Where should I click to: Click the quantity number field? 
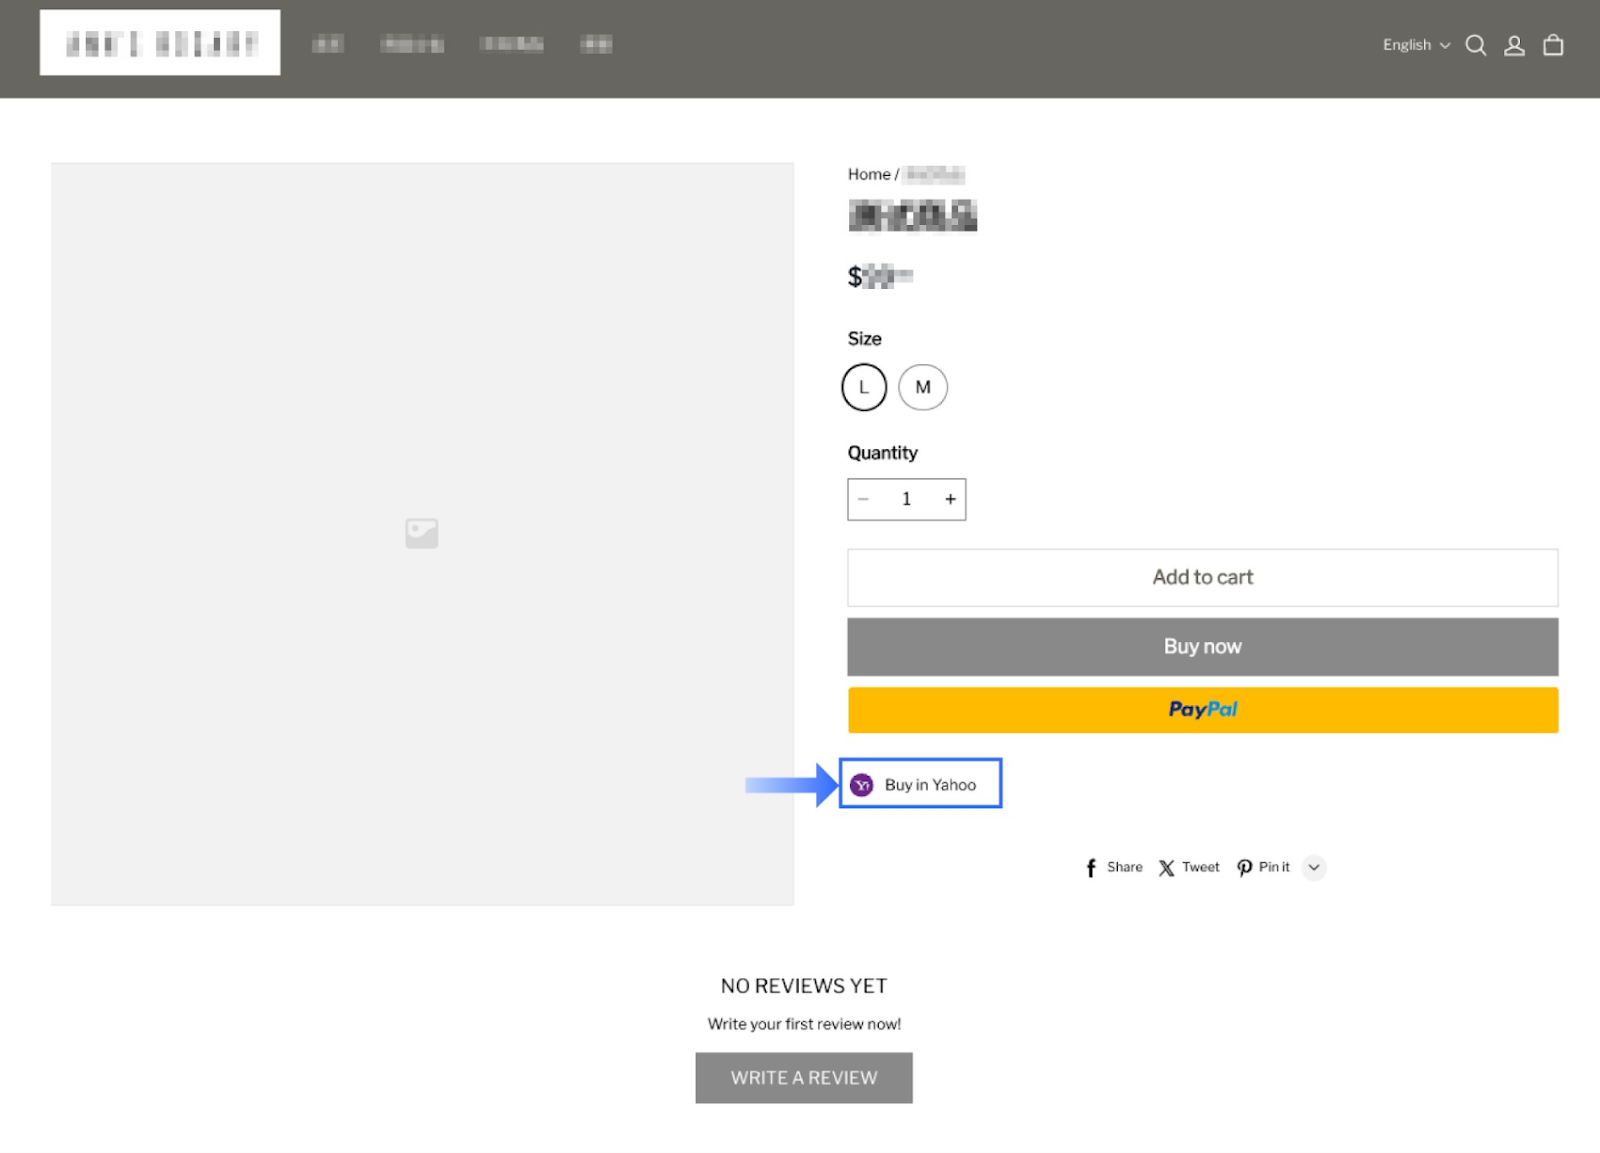(x=907, y=499)
